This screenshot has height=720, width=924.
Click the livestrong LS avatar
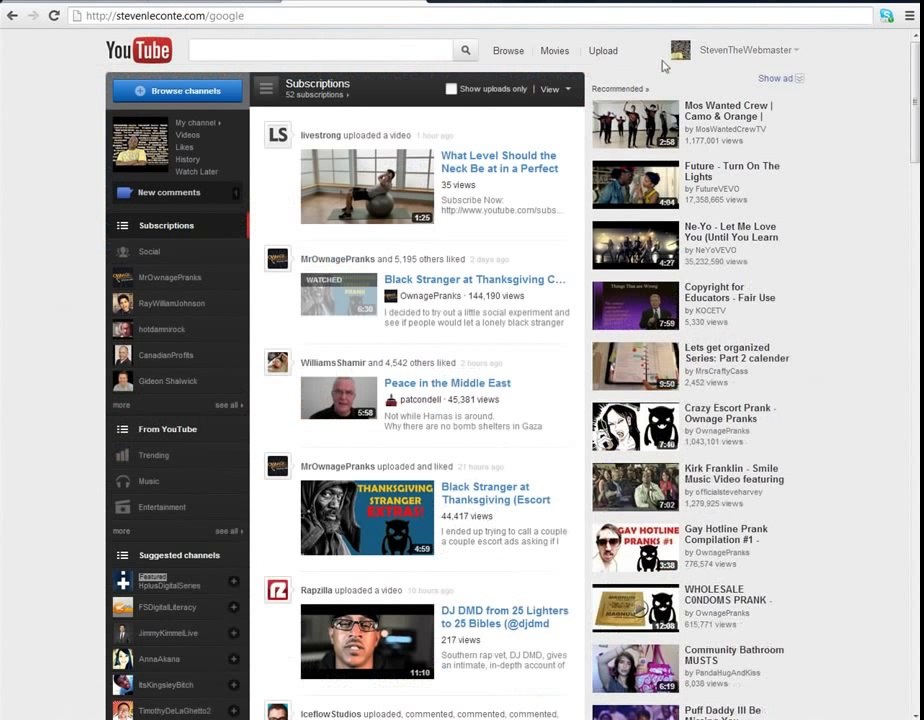pos(278,135)
